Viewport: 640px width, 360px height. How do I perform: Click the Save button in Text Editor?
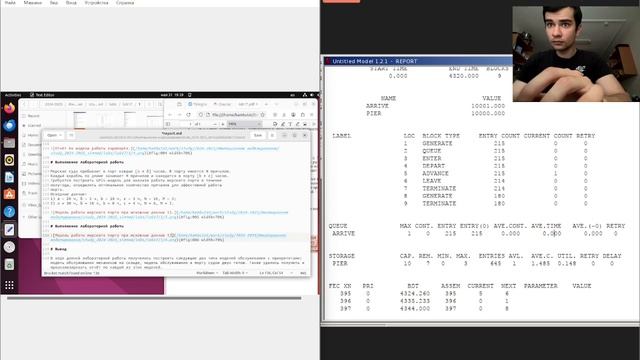click(x=258, y=135)
